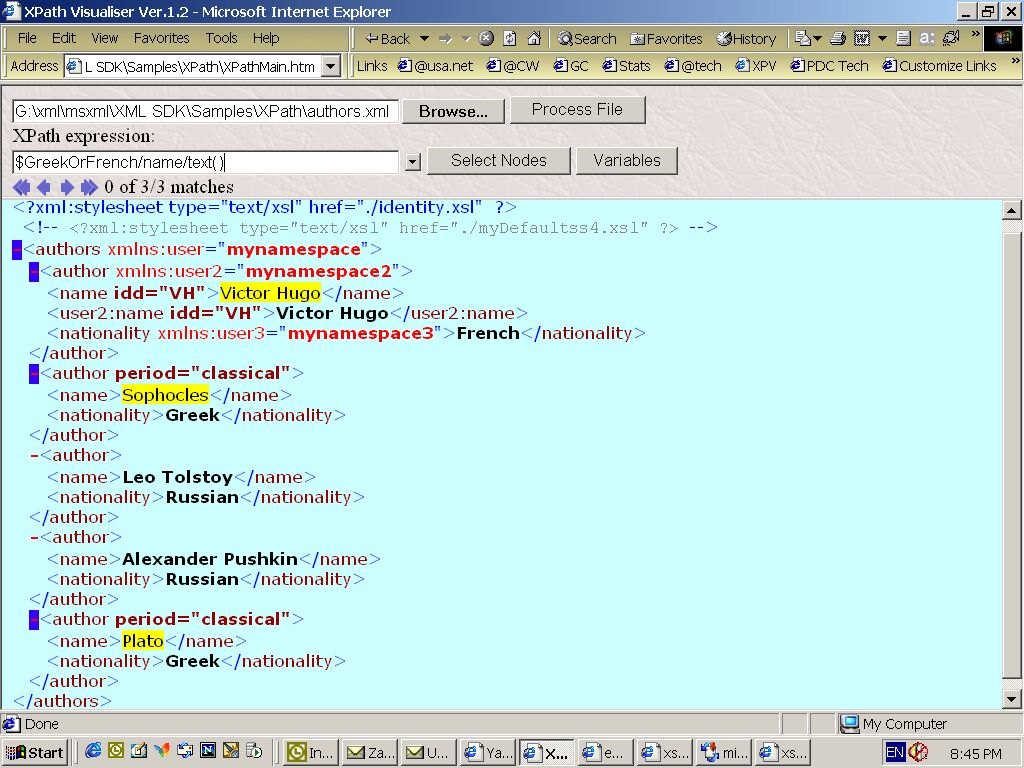Collapse the root authors element

pos(17,249)
